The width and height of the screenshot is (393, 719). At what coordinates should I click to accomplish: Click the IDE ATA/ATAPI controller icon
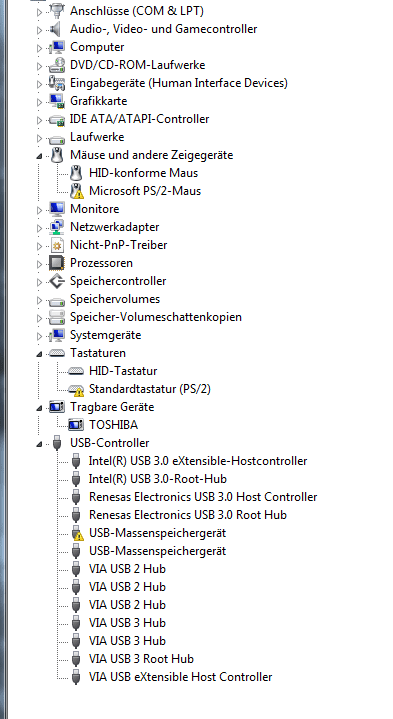point(57,120)
